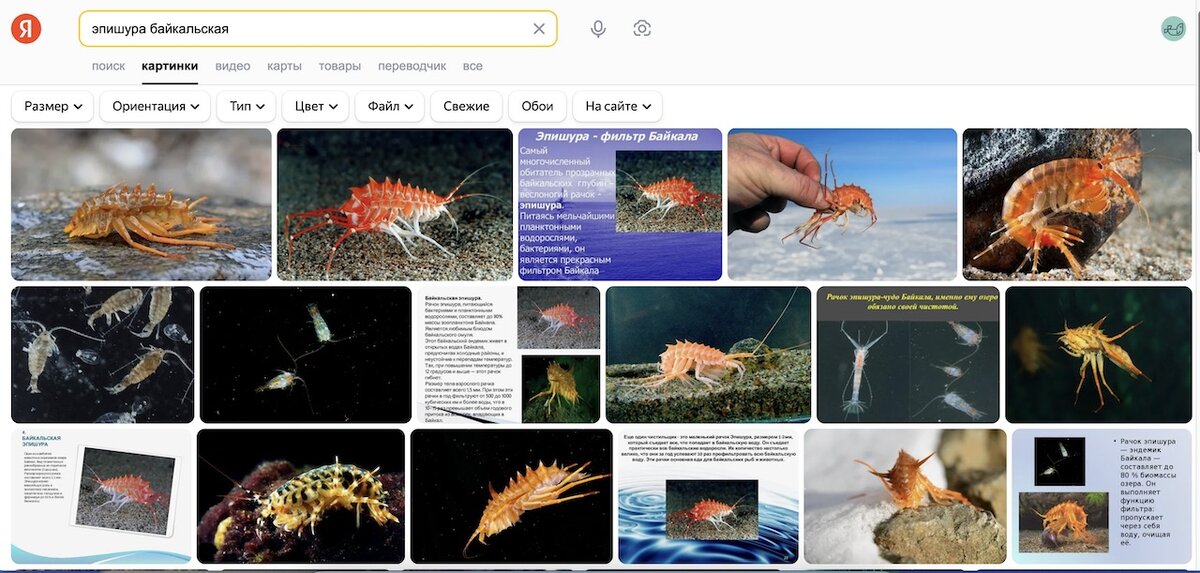Open the pale orange amphipod in aquarium photo
Viewport: 1200px width, 573px height.
tap(708, 355)
